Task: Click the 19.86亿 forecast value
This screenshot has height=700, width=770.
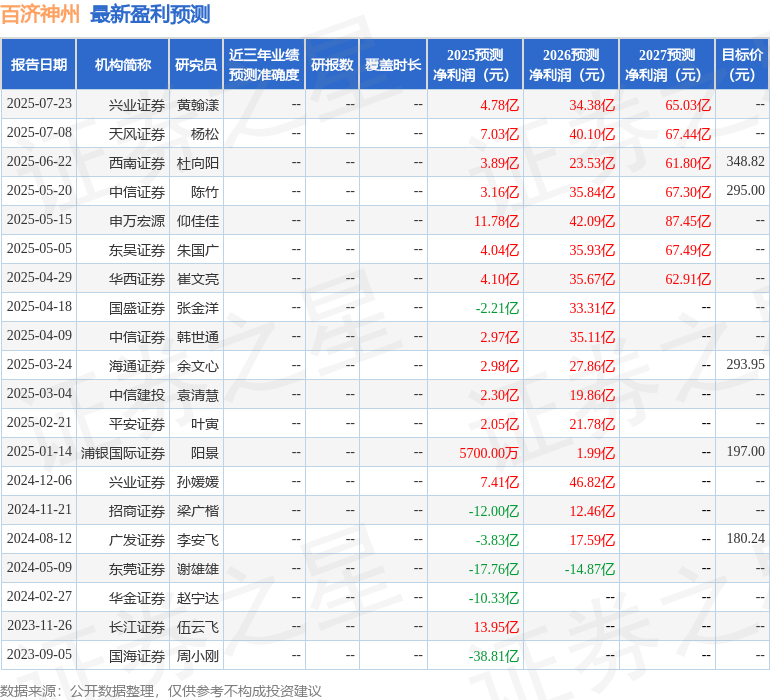Action: coord(592,395)
